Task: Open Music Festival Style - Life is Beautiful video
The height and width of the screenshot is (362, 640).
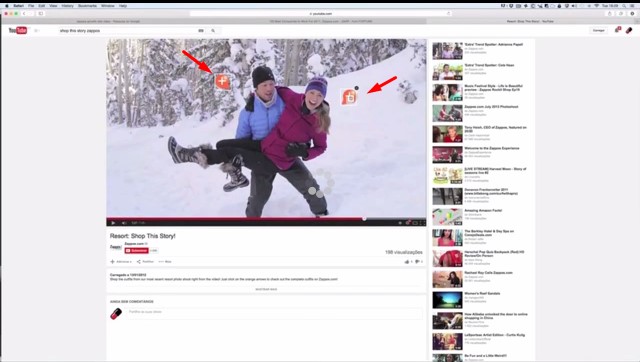Action: coord(493,88)
